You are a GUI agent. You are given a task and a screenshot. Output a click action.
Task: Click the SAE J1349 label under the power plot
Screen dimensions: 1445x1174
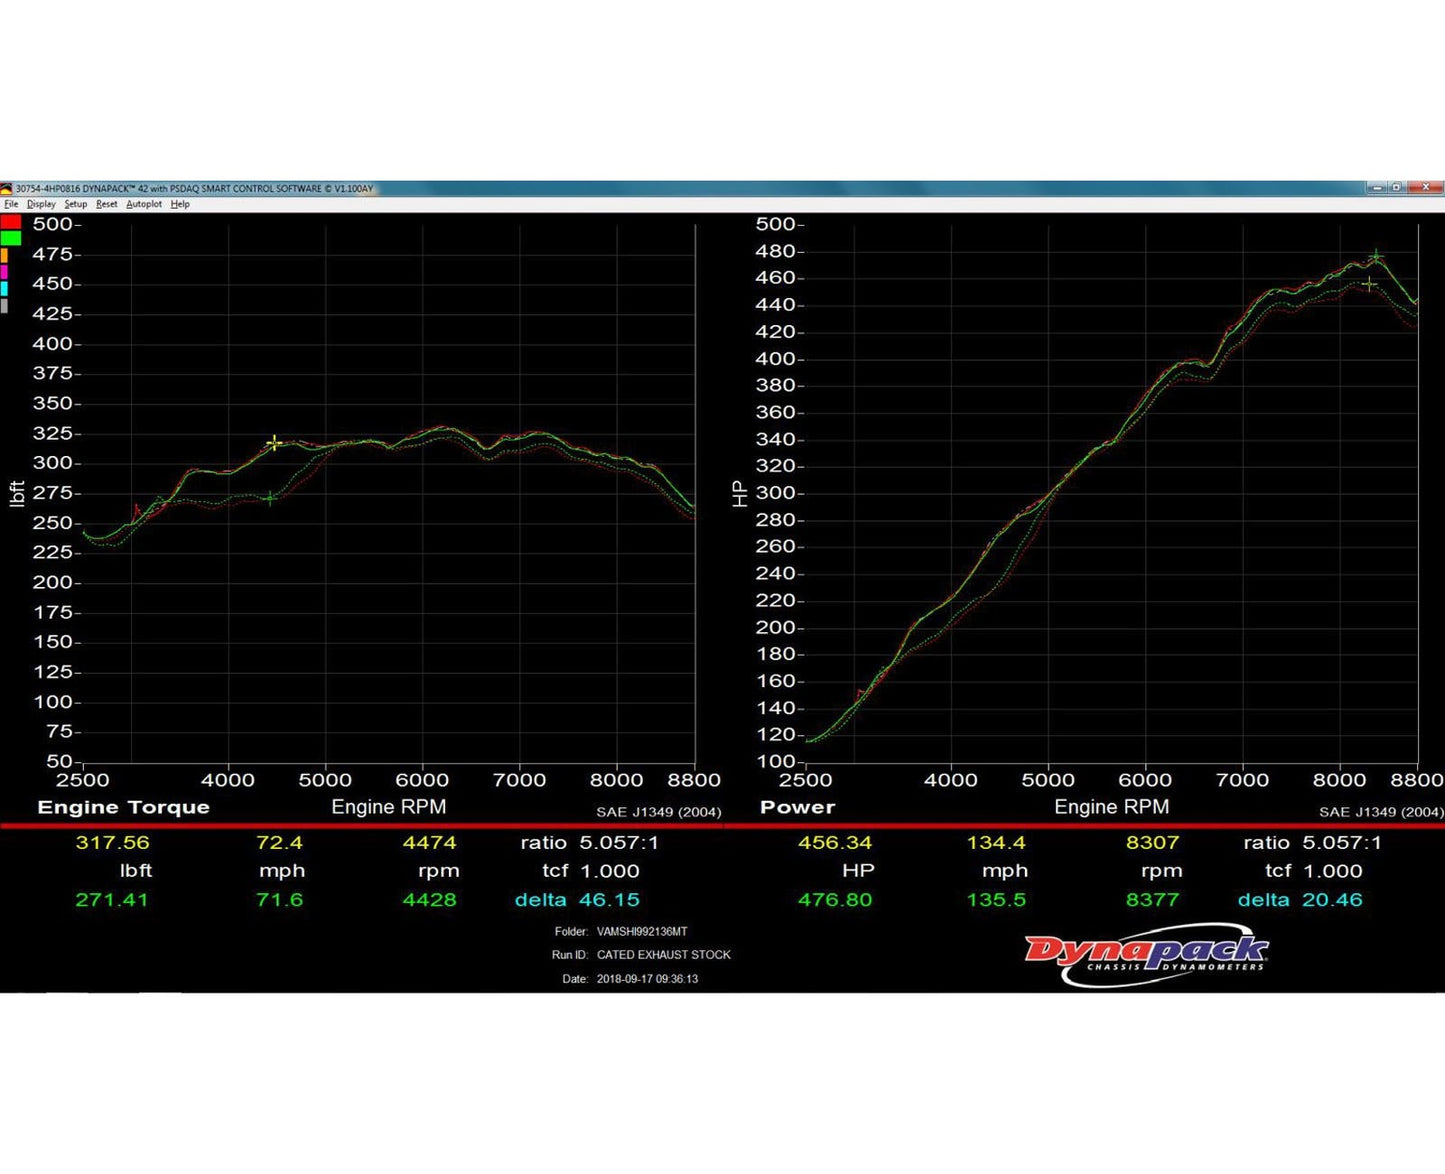(x=1381, y=811)
